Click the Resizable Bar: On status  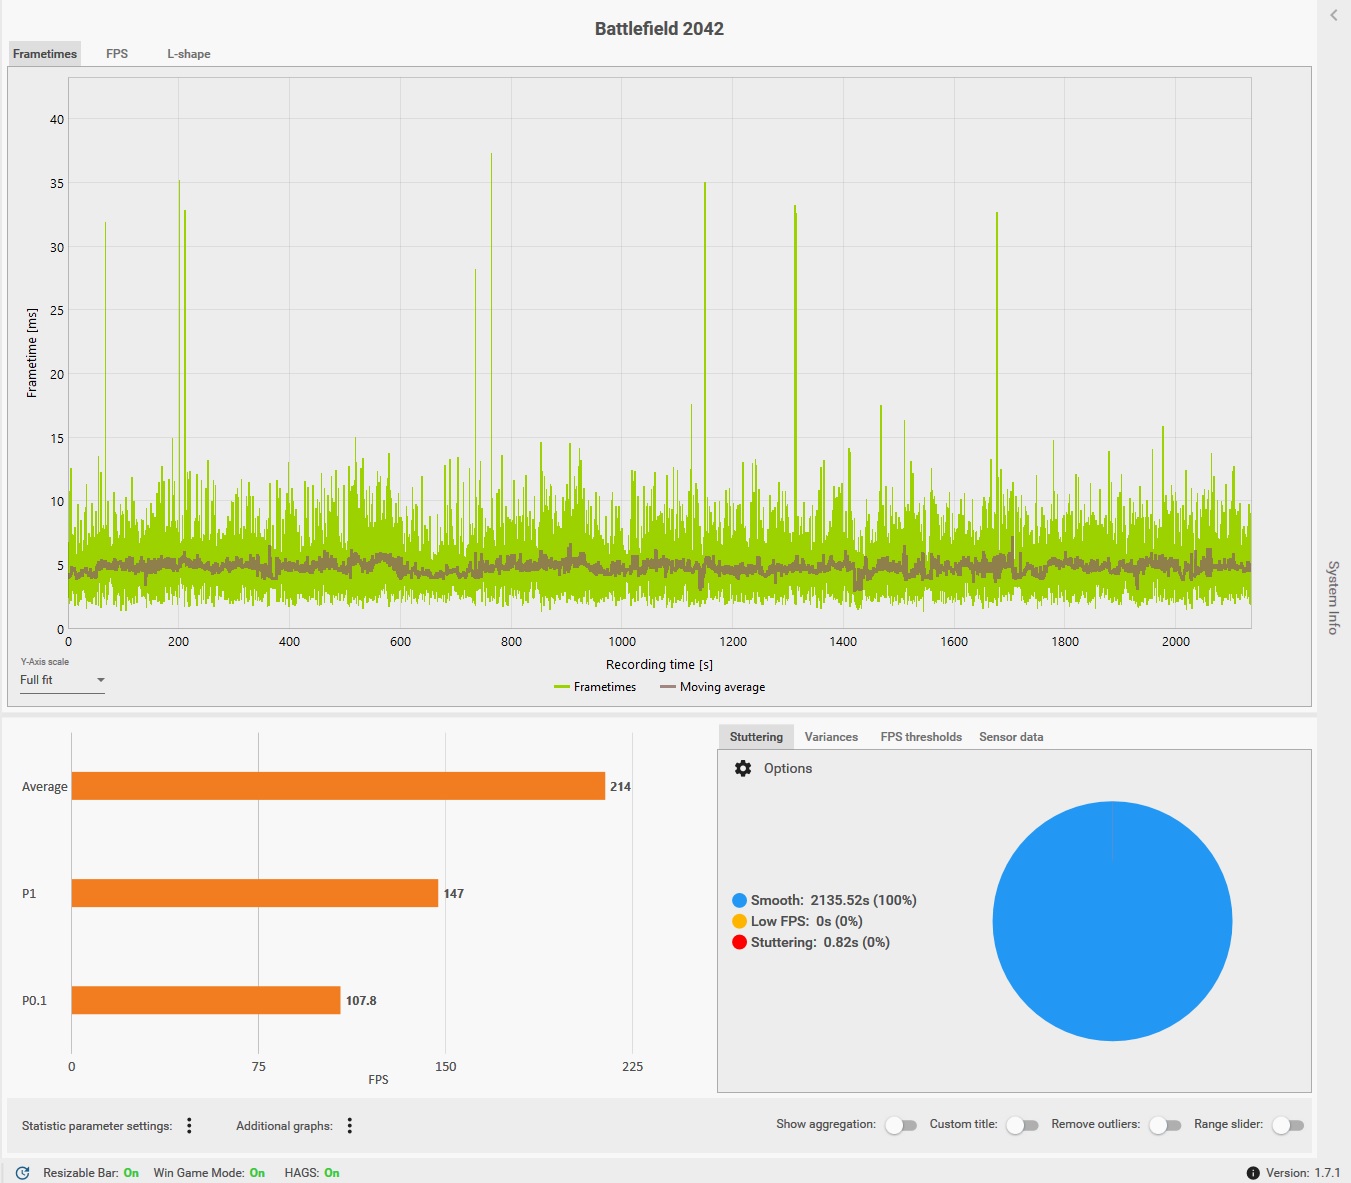(x=91, y=1173)
